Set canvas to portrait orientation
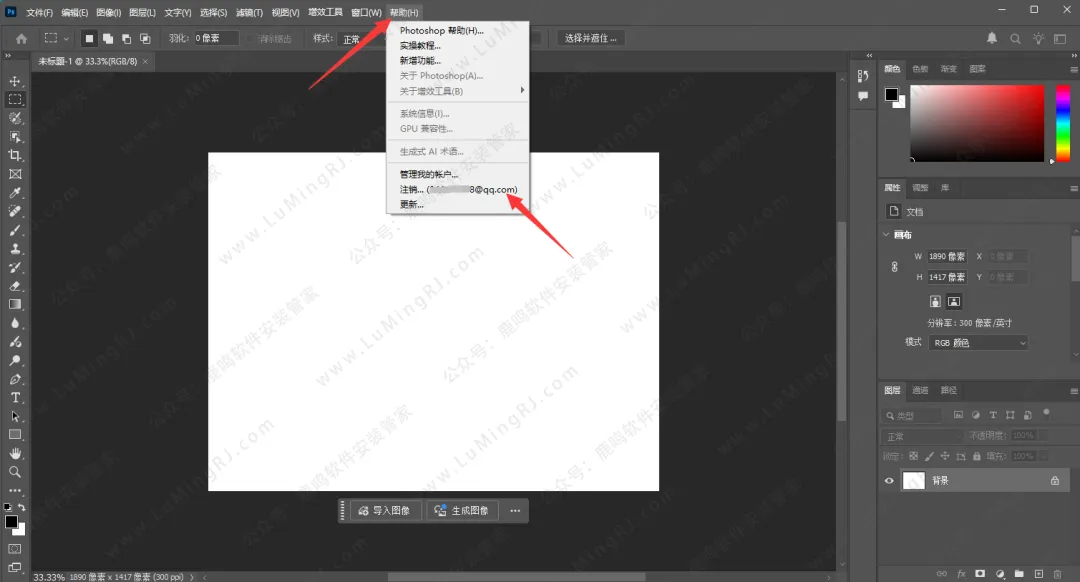1080x582 pixels. click(x=935, y=302)
